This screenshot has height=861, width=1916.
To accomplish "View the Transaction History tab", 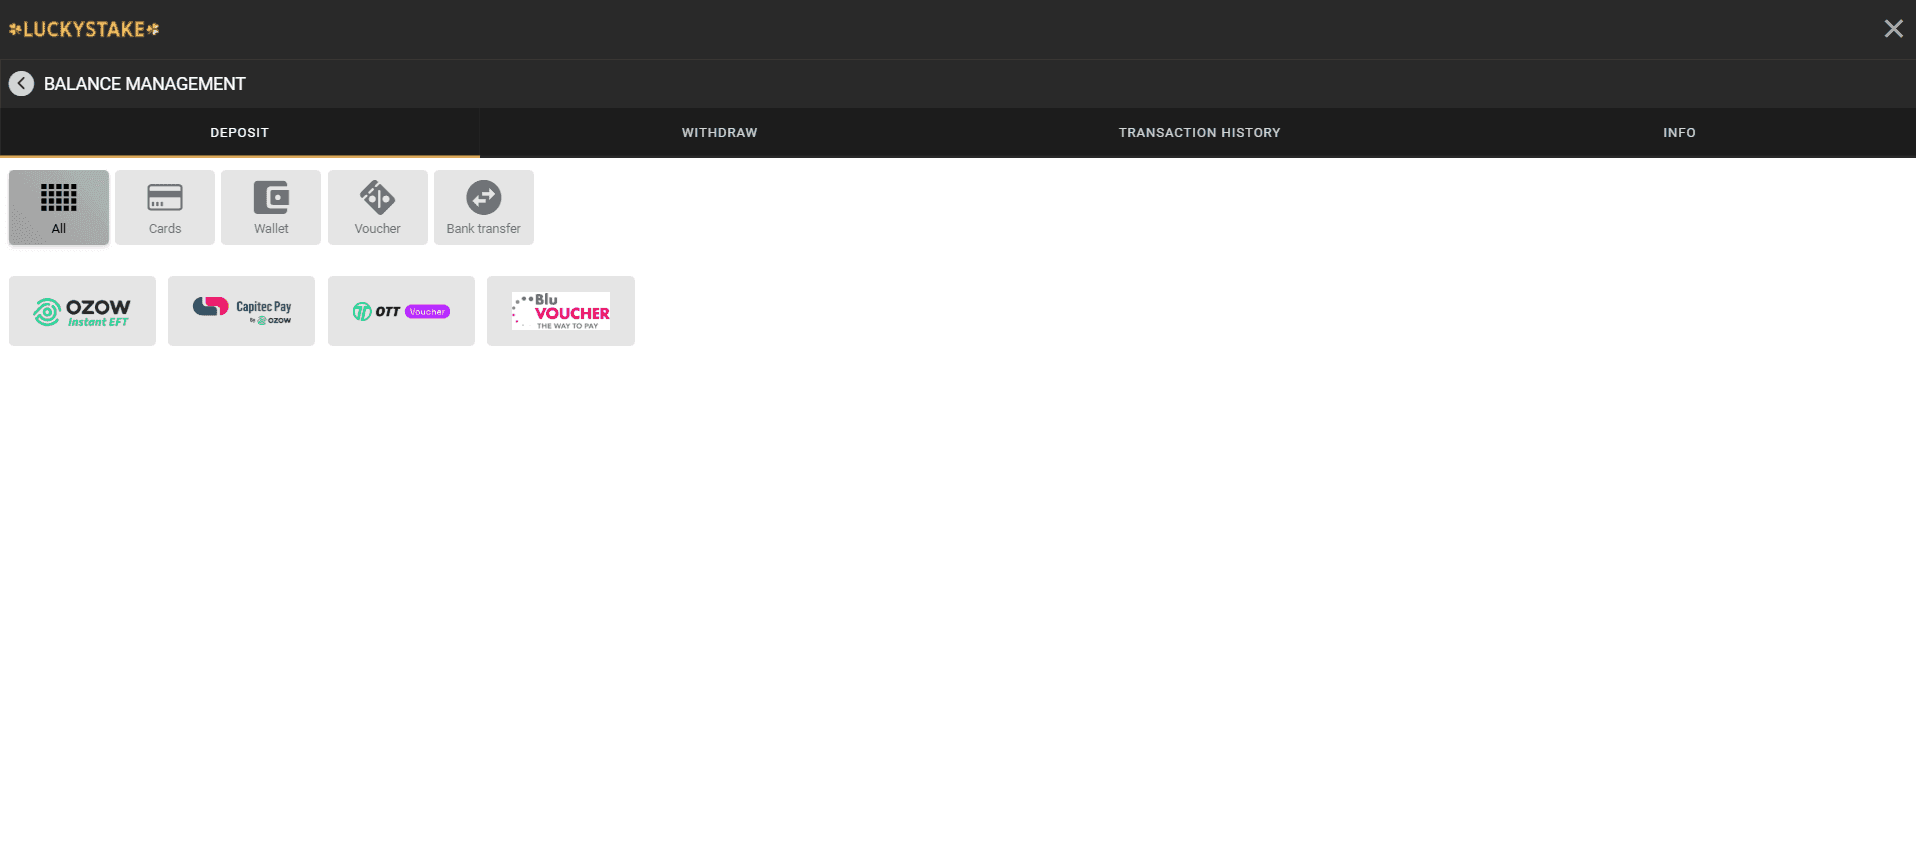I will 1199,132.
